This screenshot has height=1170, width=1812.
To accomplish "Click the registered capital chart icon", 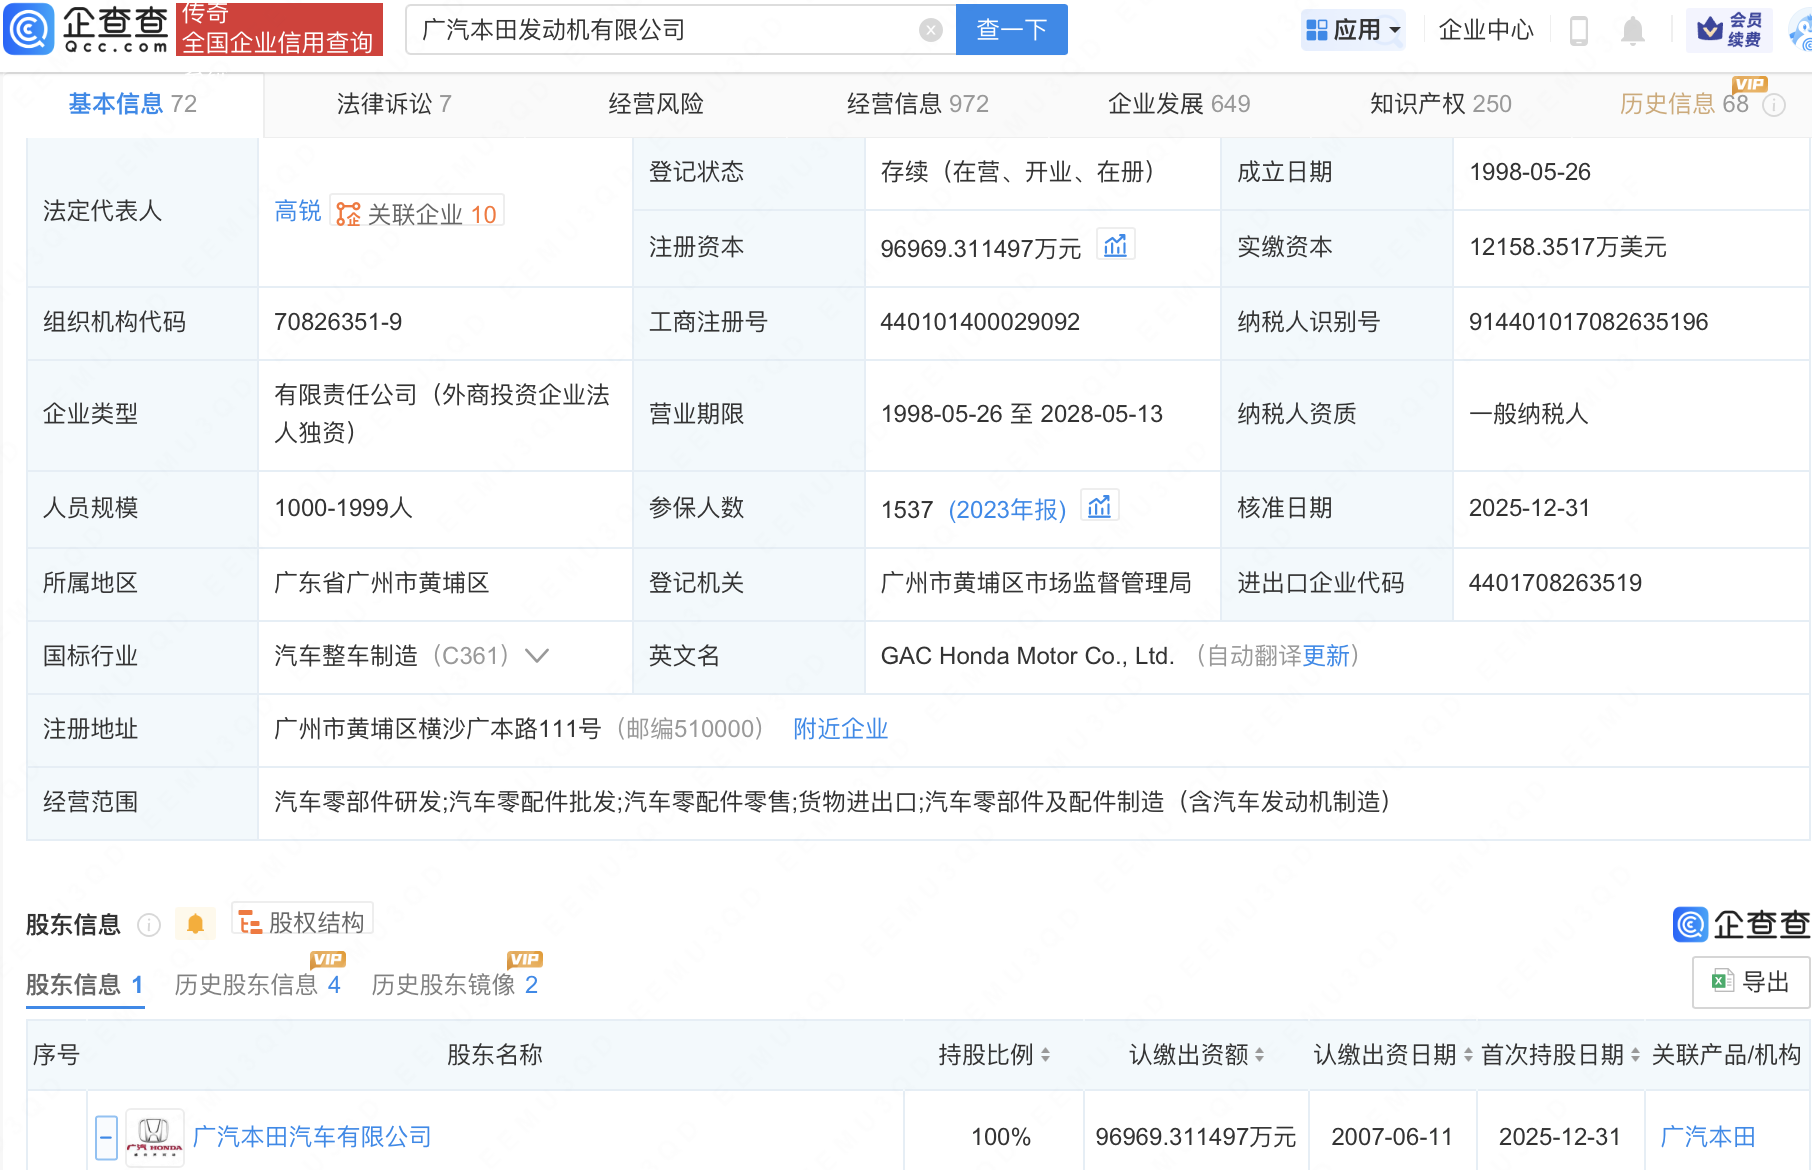I will click(1115, 246).
